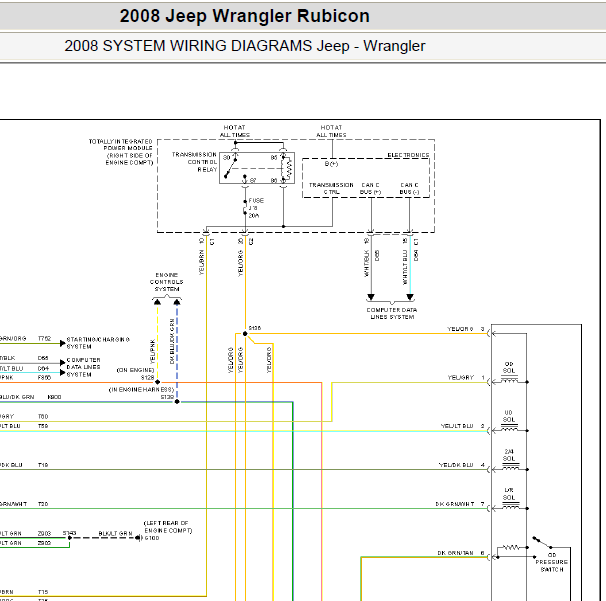Click the "S135" splice label

(255, 328)
